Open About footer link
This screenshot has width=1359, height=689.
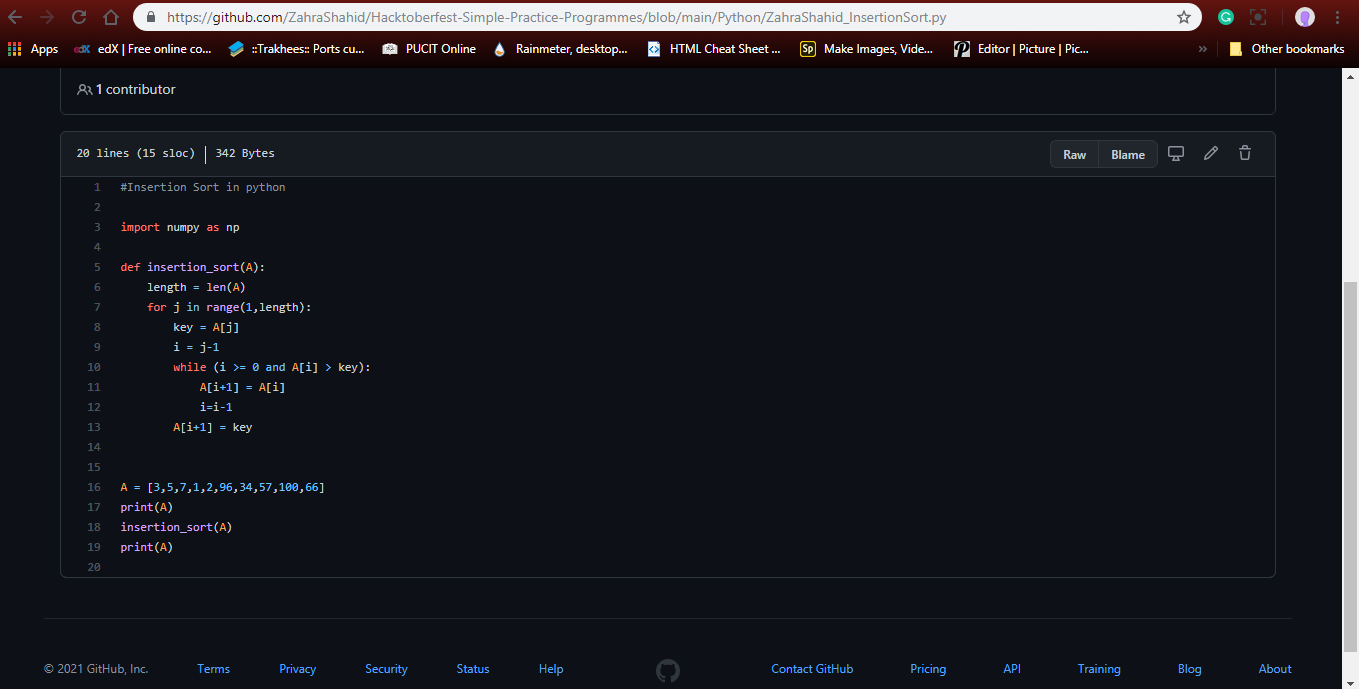point(1275,669)
